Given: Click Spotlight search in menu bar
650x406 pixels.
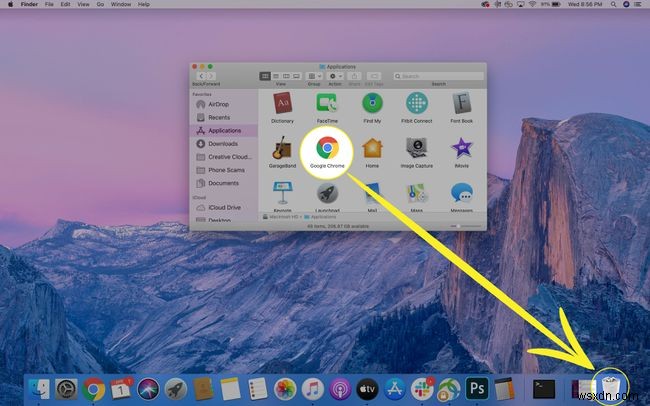Looking at the screenshot, I should tap(613, 4).
